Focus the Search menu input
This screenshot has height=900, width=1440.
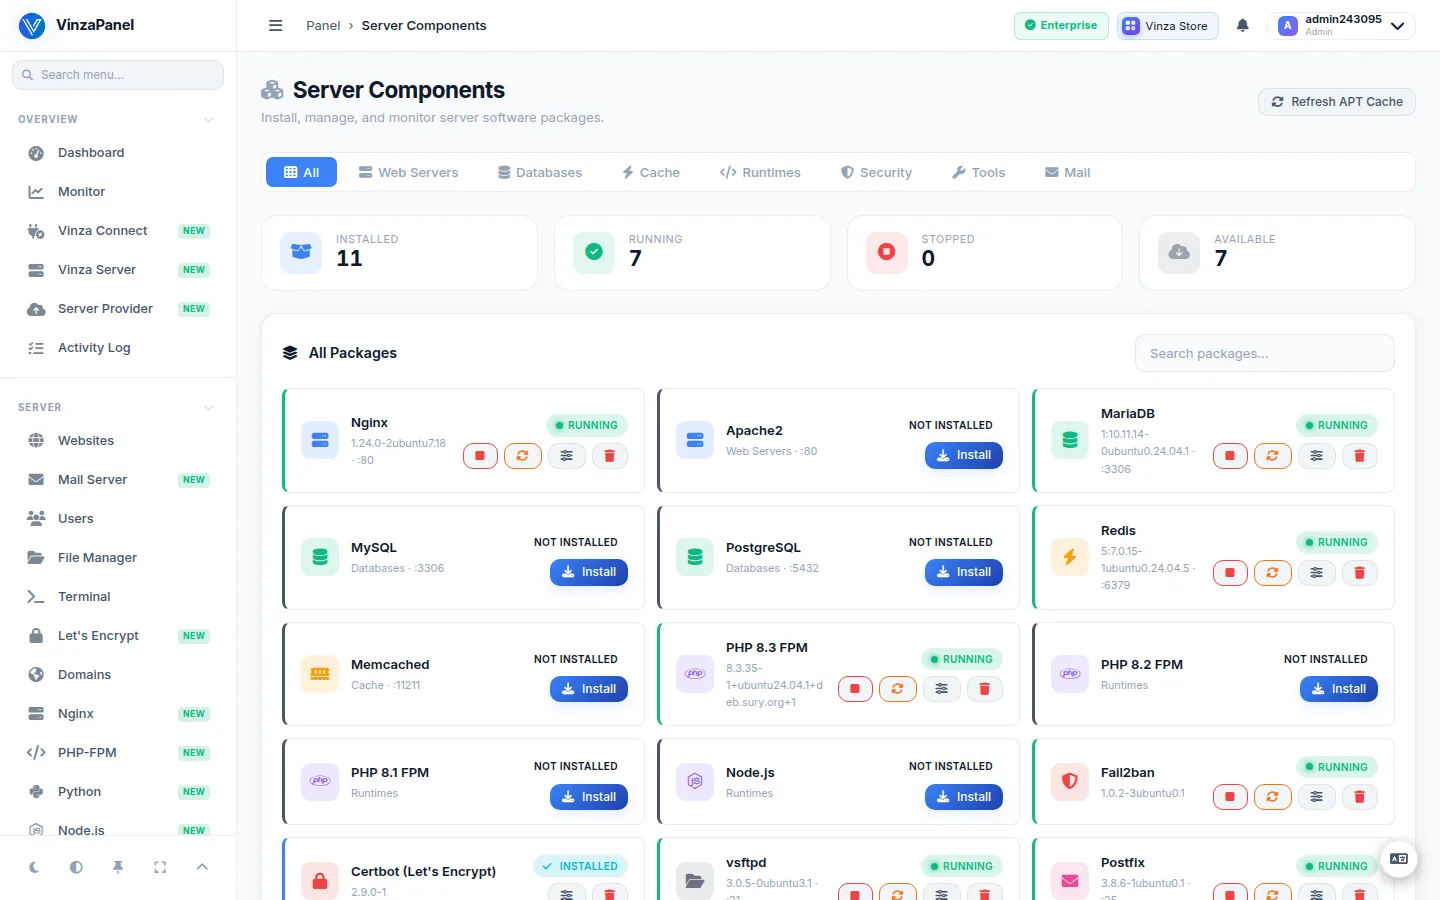point(118,75)
